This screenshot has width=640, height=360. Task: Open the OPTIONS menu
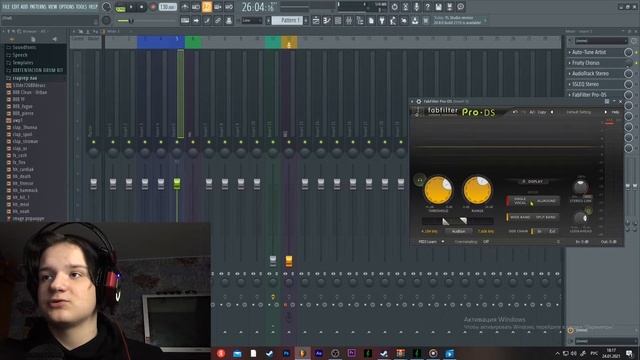(x=67, y=7)
